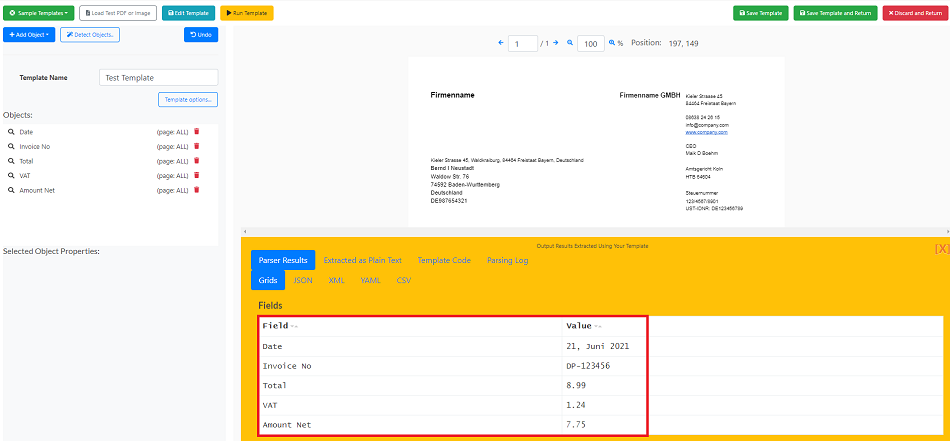950x441 pixels.
Task: Switch to the Parser Results tab
Action: click(283, 260)
